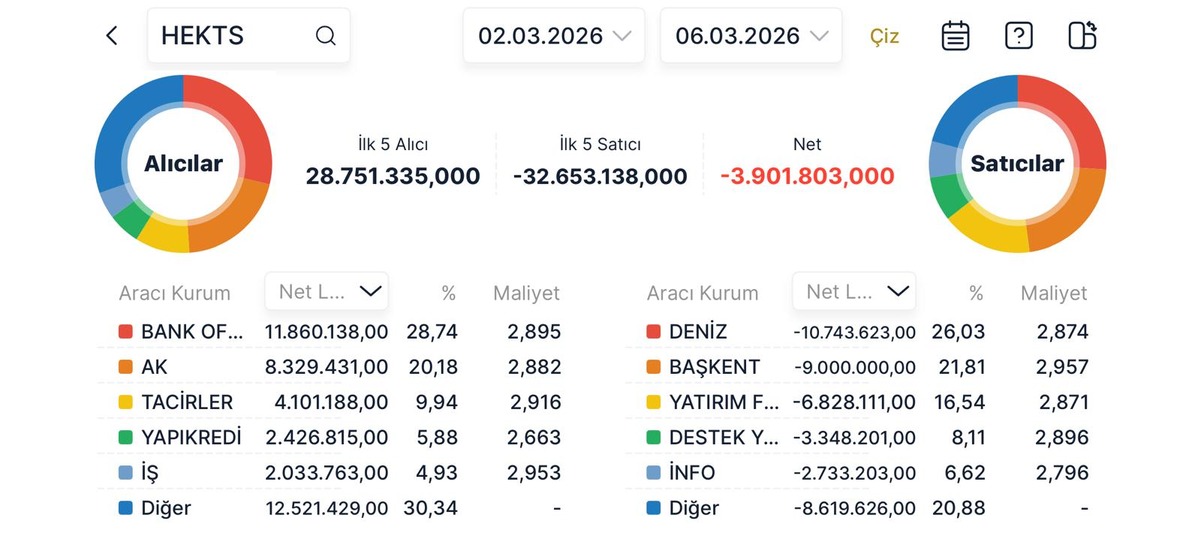1200x554 pixels.
Task: Select the BAŞKENT seller name
Action: 714,367
